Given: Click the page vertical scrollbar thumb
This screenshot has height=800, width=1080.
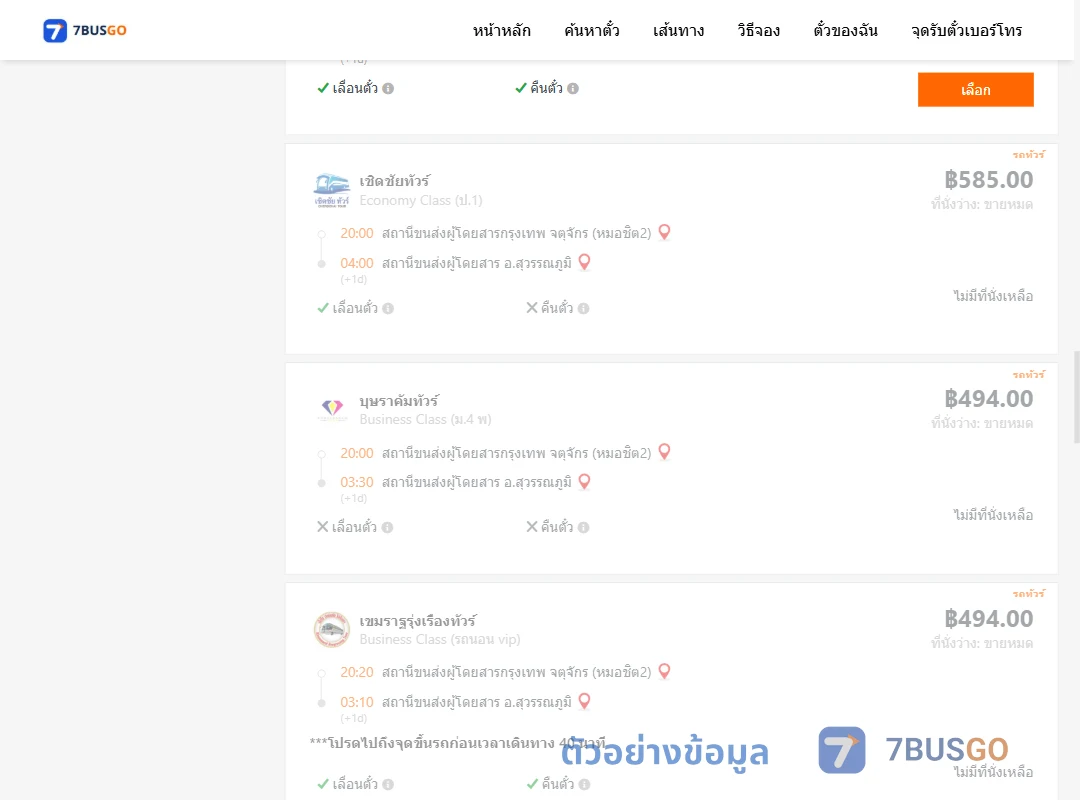Looking at the screenshot, I should click(x=1077, y=398).
